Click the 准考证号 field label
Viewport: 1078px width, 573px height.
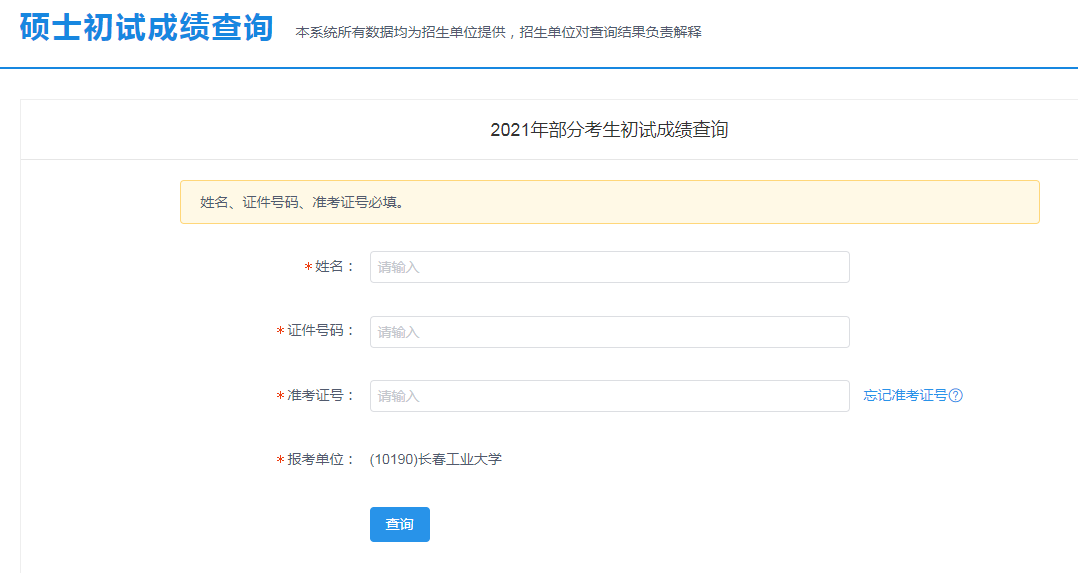(x=320, y=396)
